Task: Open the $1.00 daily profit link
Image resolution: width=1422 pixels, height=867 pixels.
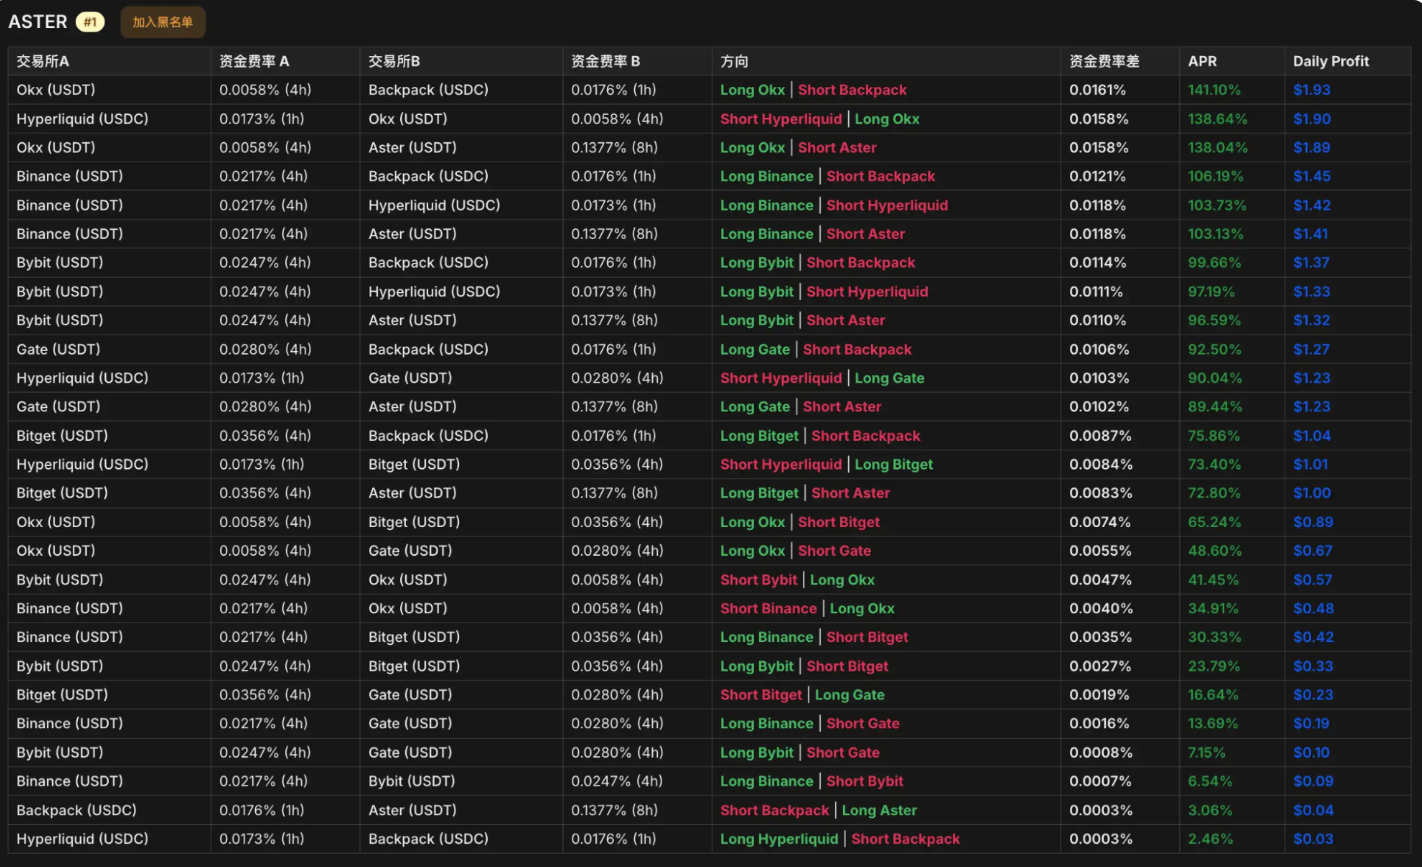Action: [1312, 493]
